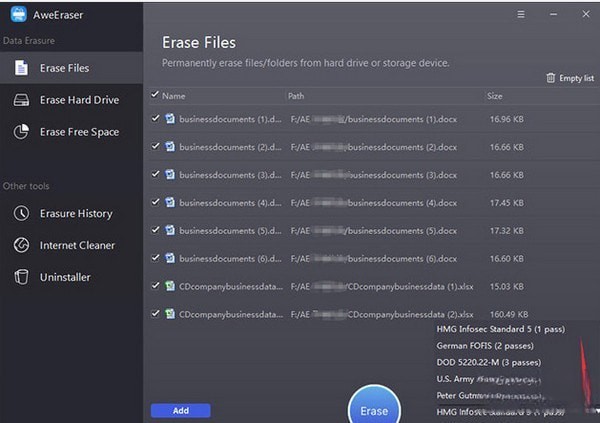The width and height of the screenshot is (600, 423).
Task: Toggle the select-all checkbox next to Name
Action: 155,95
